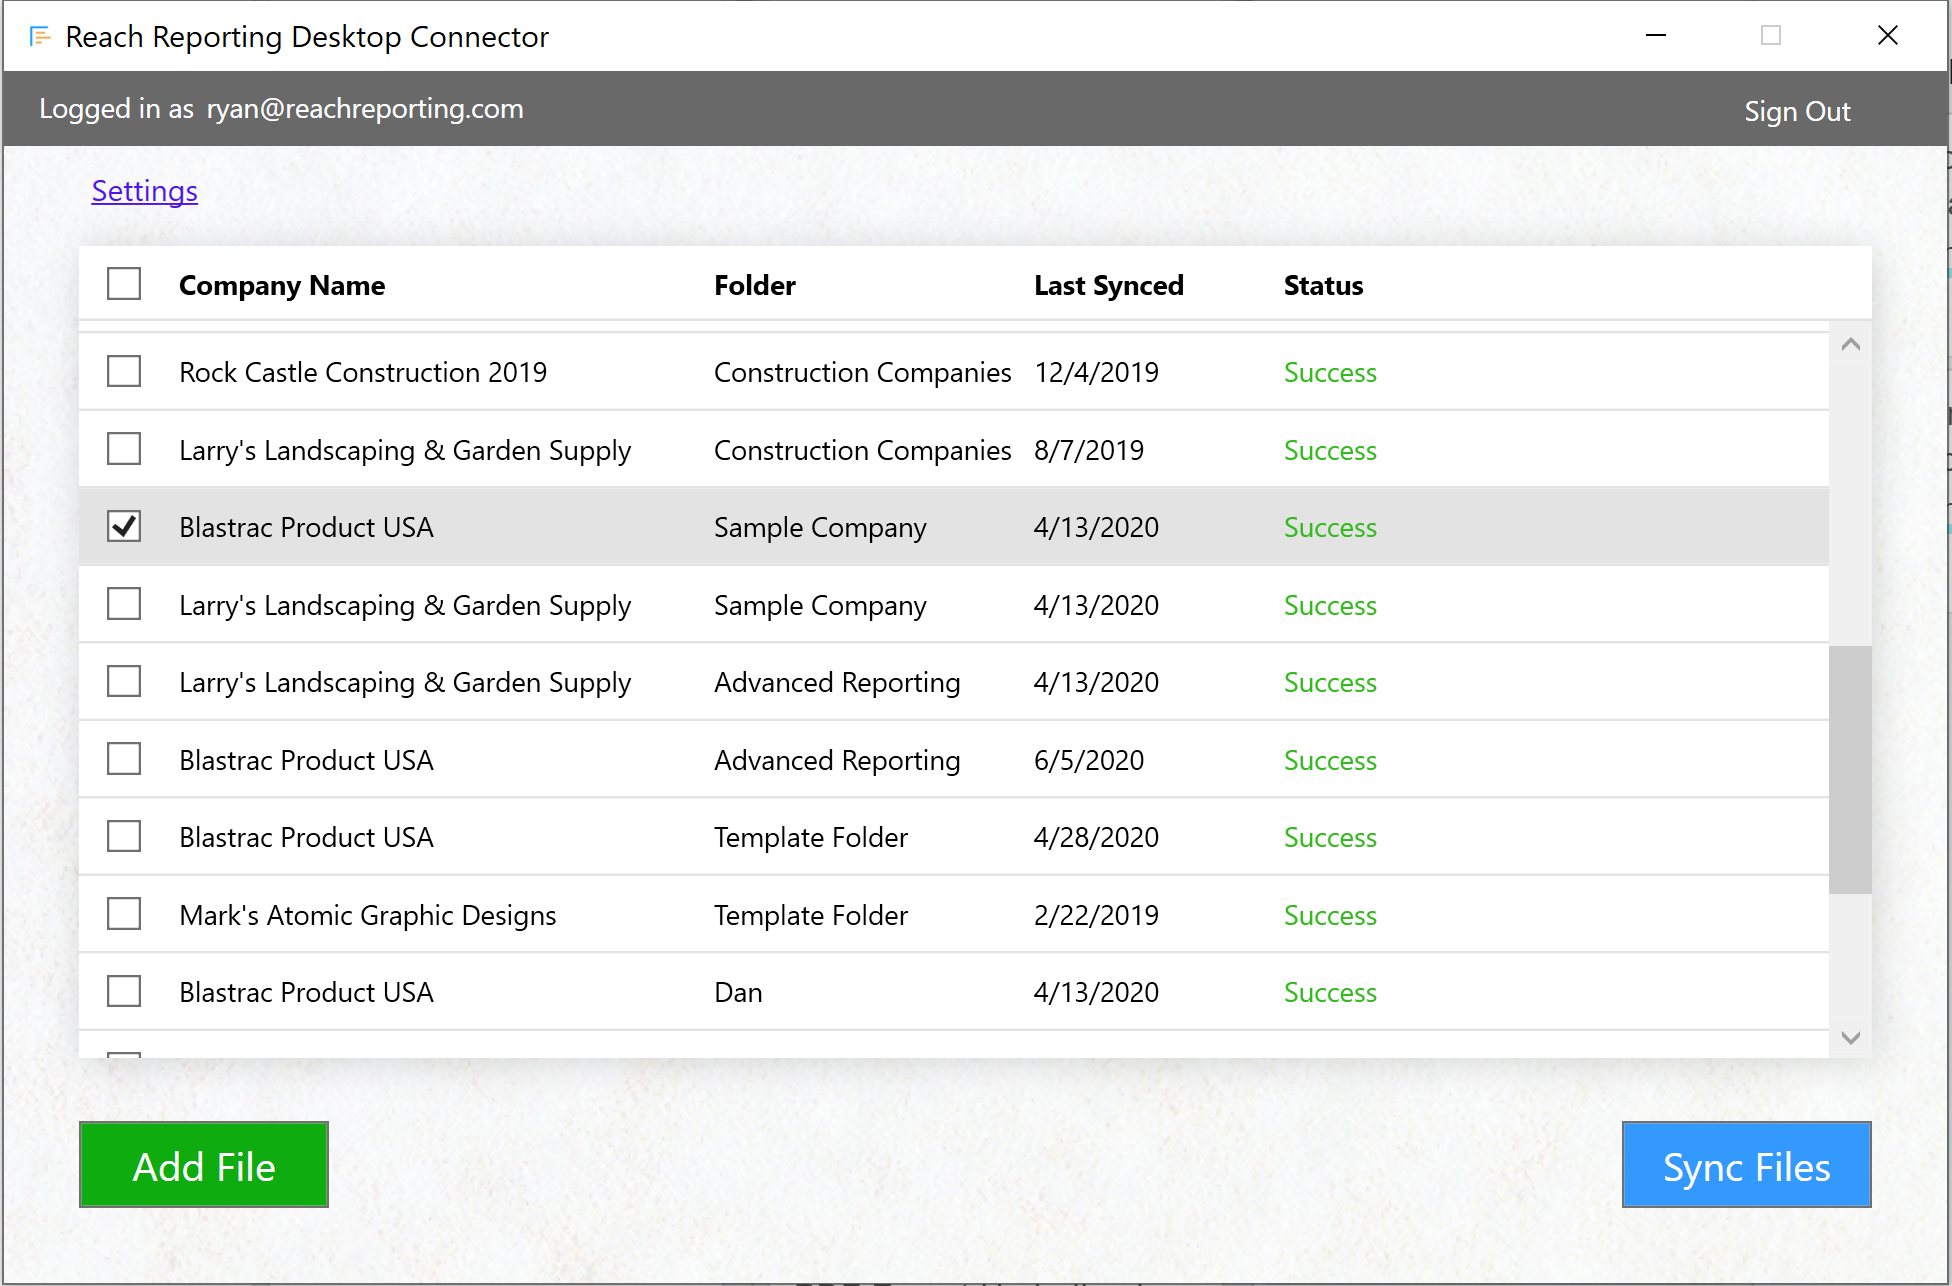Check Larry's Landscaping Sample Company row checkbox
Viewport: 1952px width, 1286px height.
click(x=124, y=604)
